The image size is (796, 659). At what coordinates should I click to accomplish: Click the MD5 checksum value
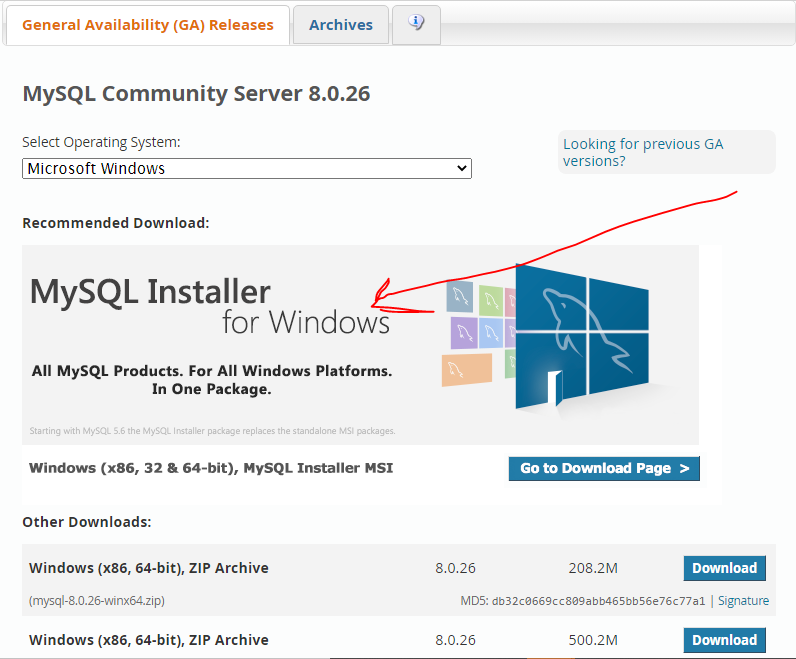[x=598, y=601]
